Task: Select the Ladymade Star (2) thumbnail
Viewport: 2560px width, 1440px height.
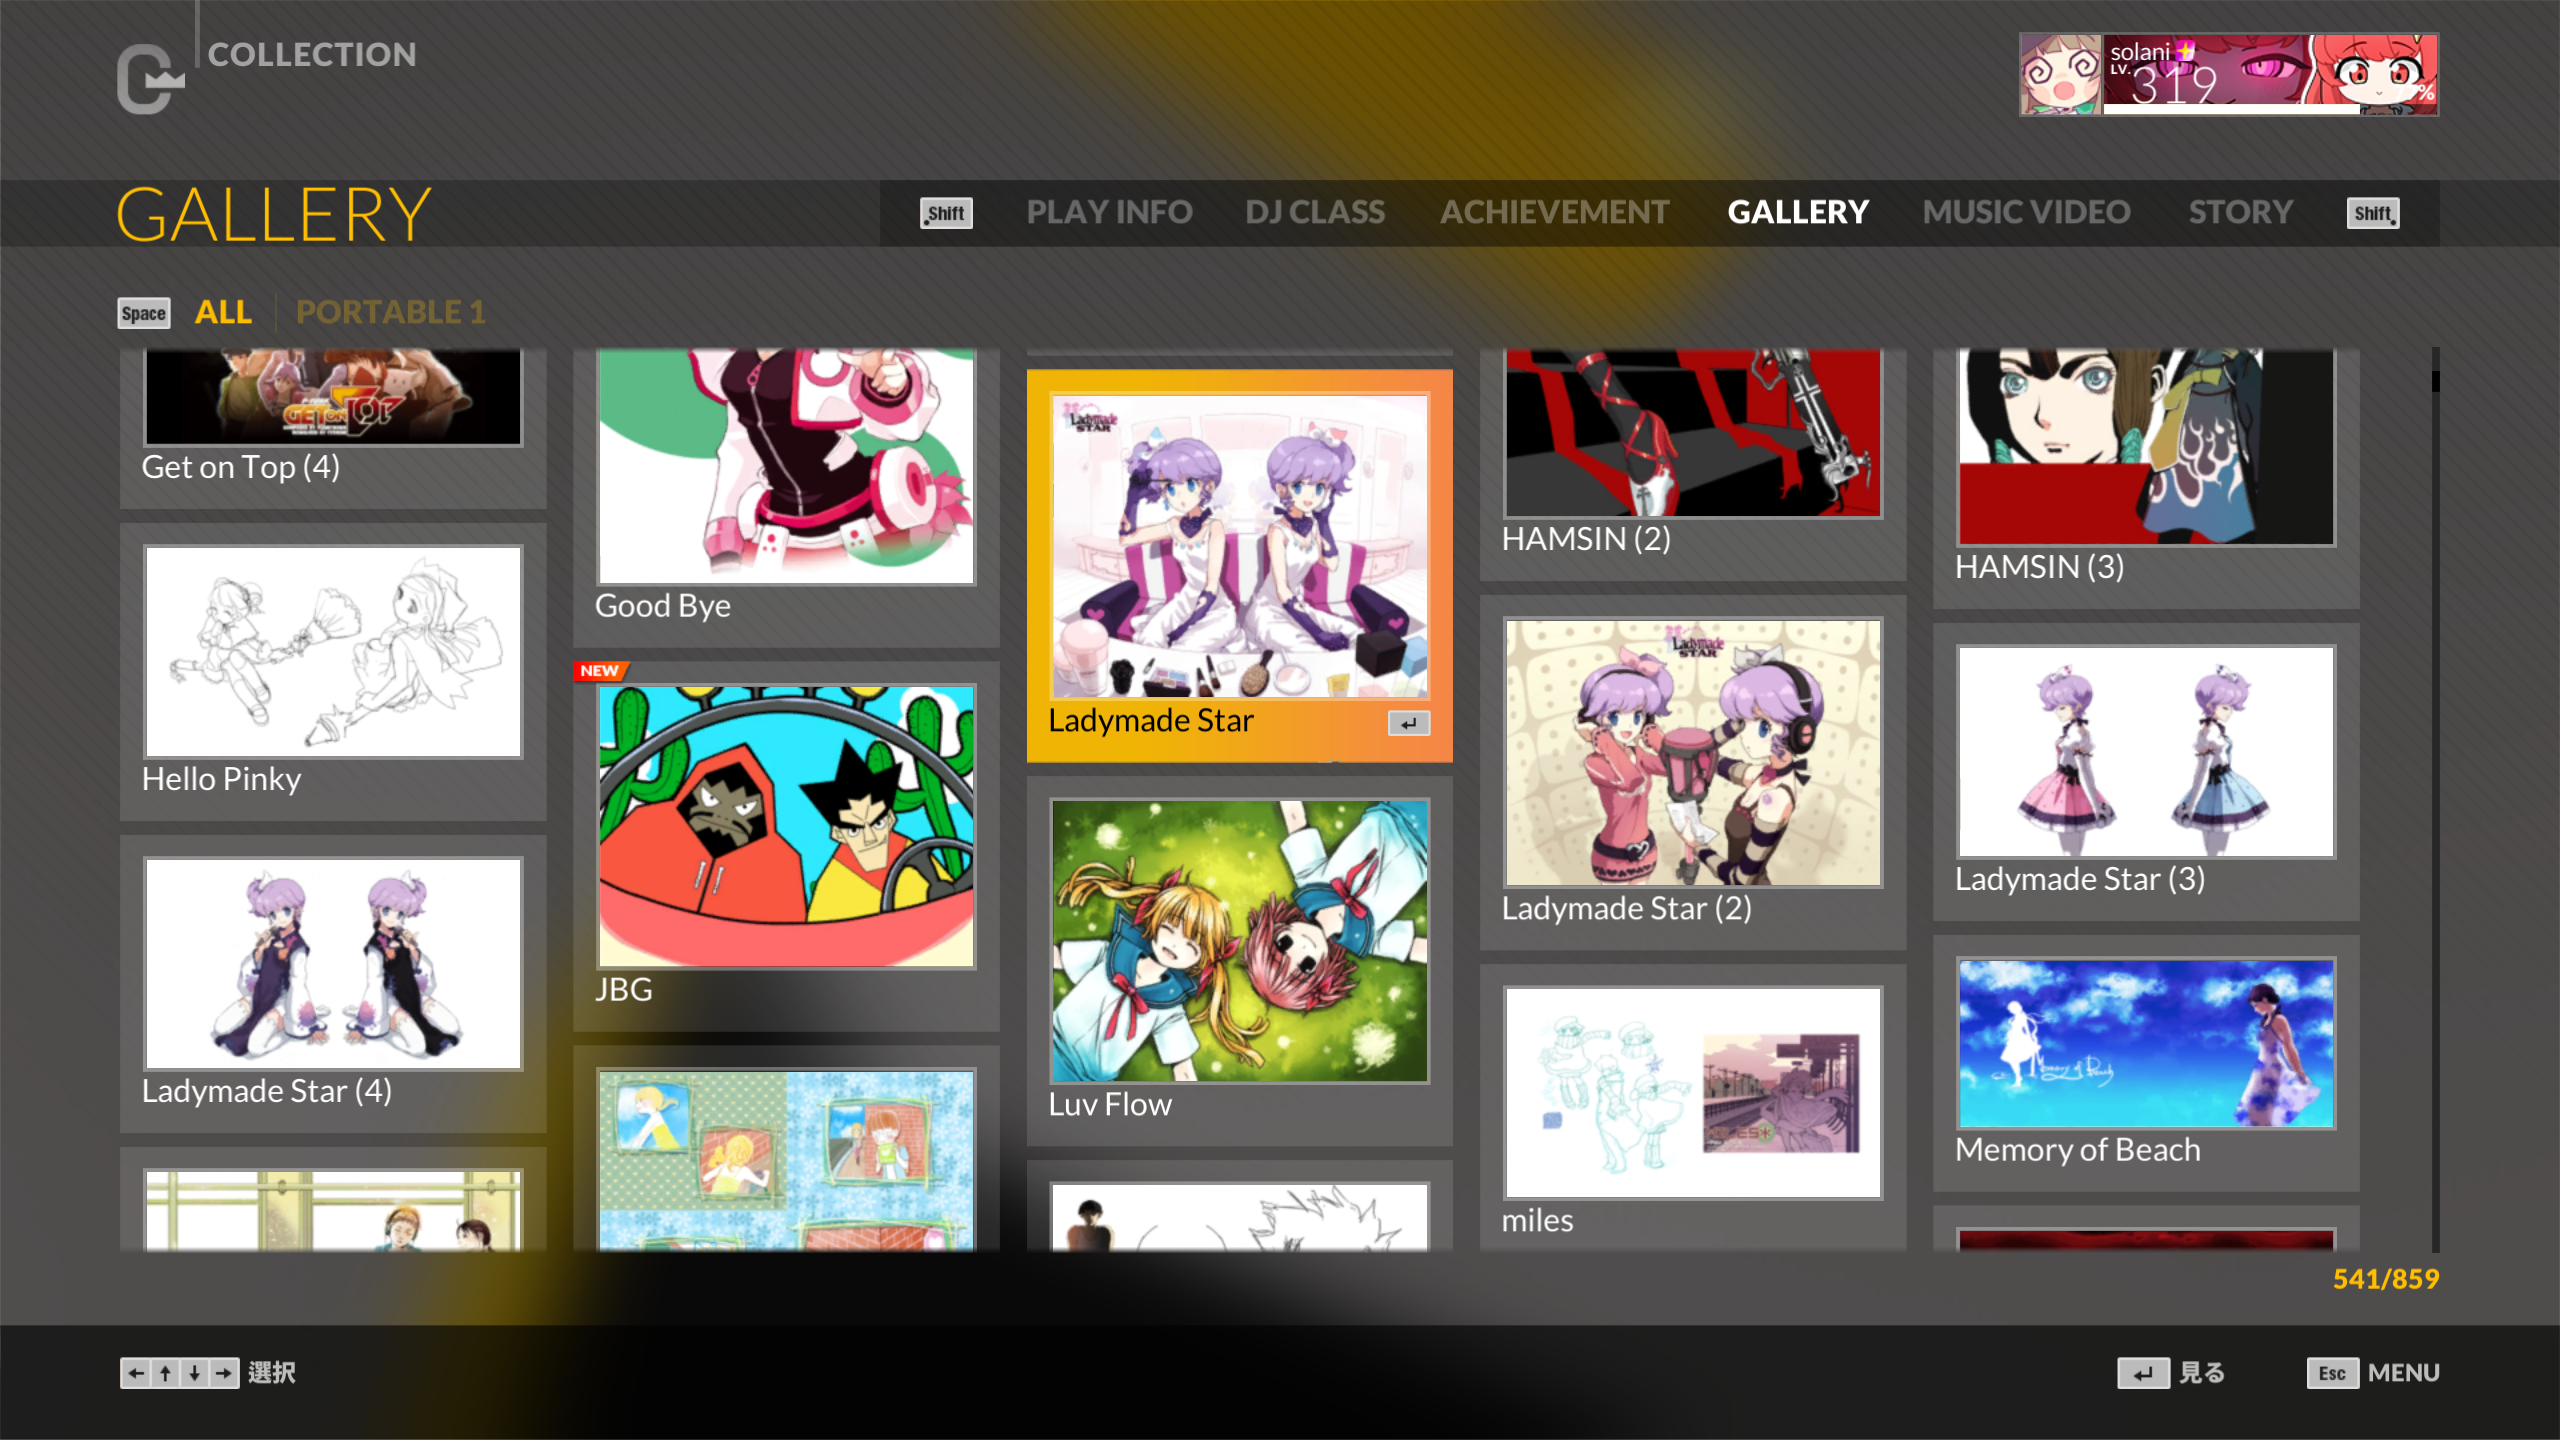Action: (1693, 753)
